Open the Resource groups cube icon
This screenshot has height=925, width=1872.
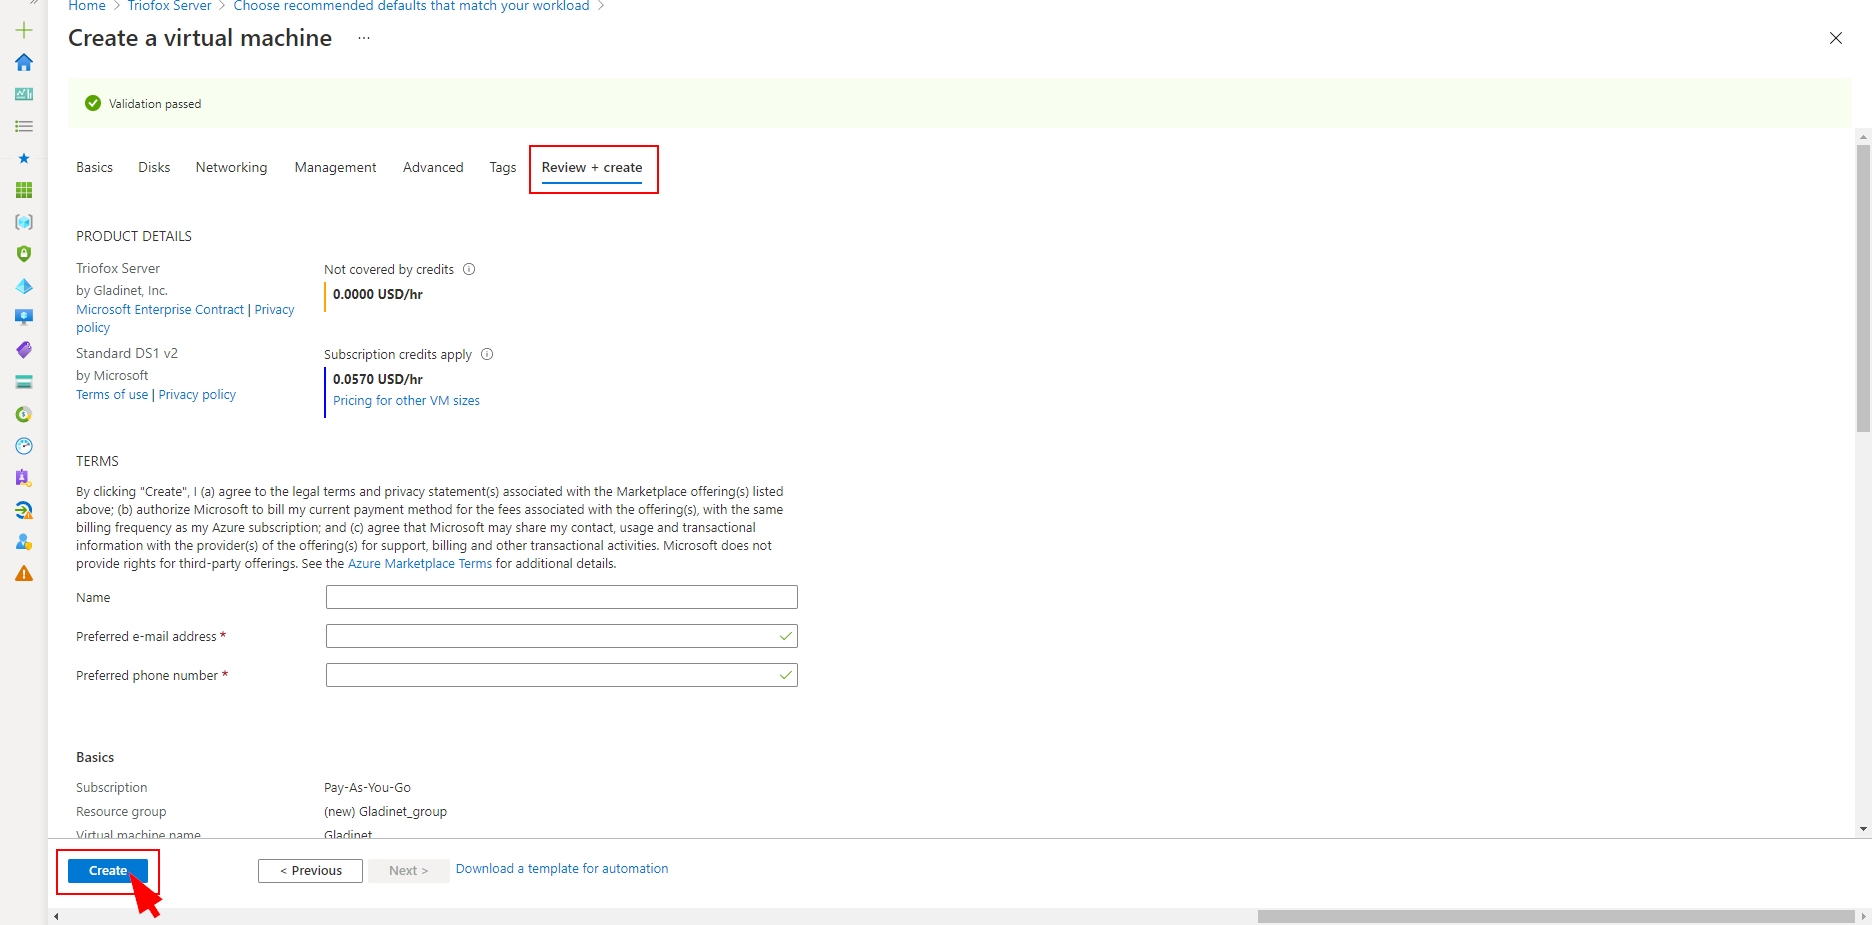click(x=24, y=222)
